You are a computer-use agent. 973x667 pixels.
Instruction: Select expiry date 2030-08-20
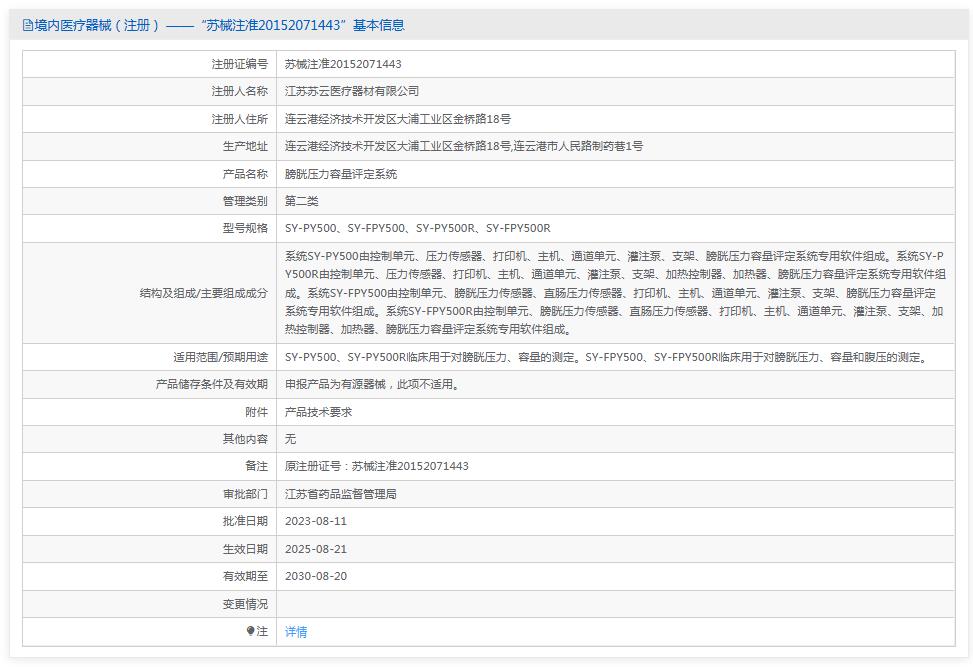316,576
